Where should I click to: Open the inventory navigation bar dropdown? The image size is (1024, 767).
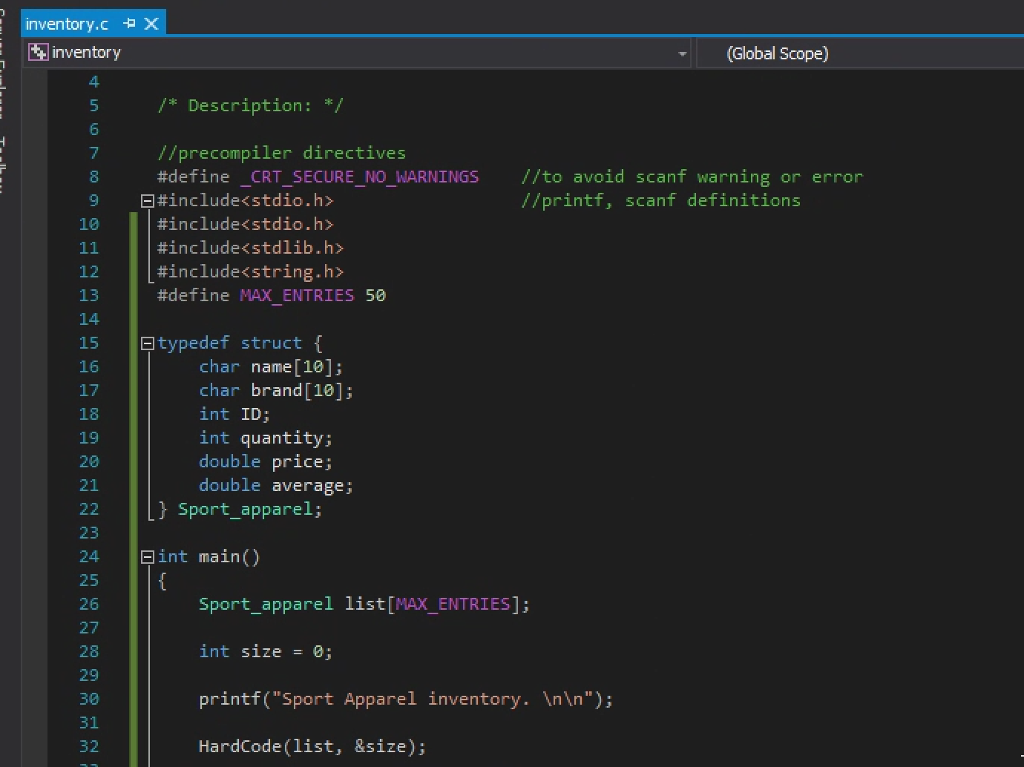[x=681, y=52]
